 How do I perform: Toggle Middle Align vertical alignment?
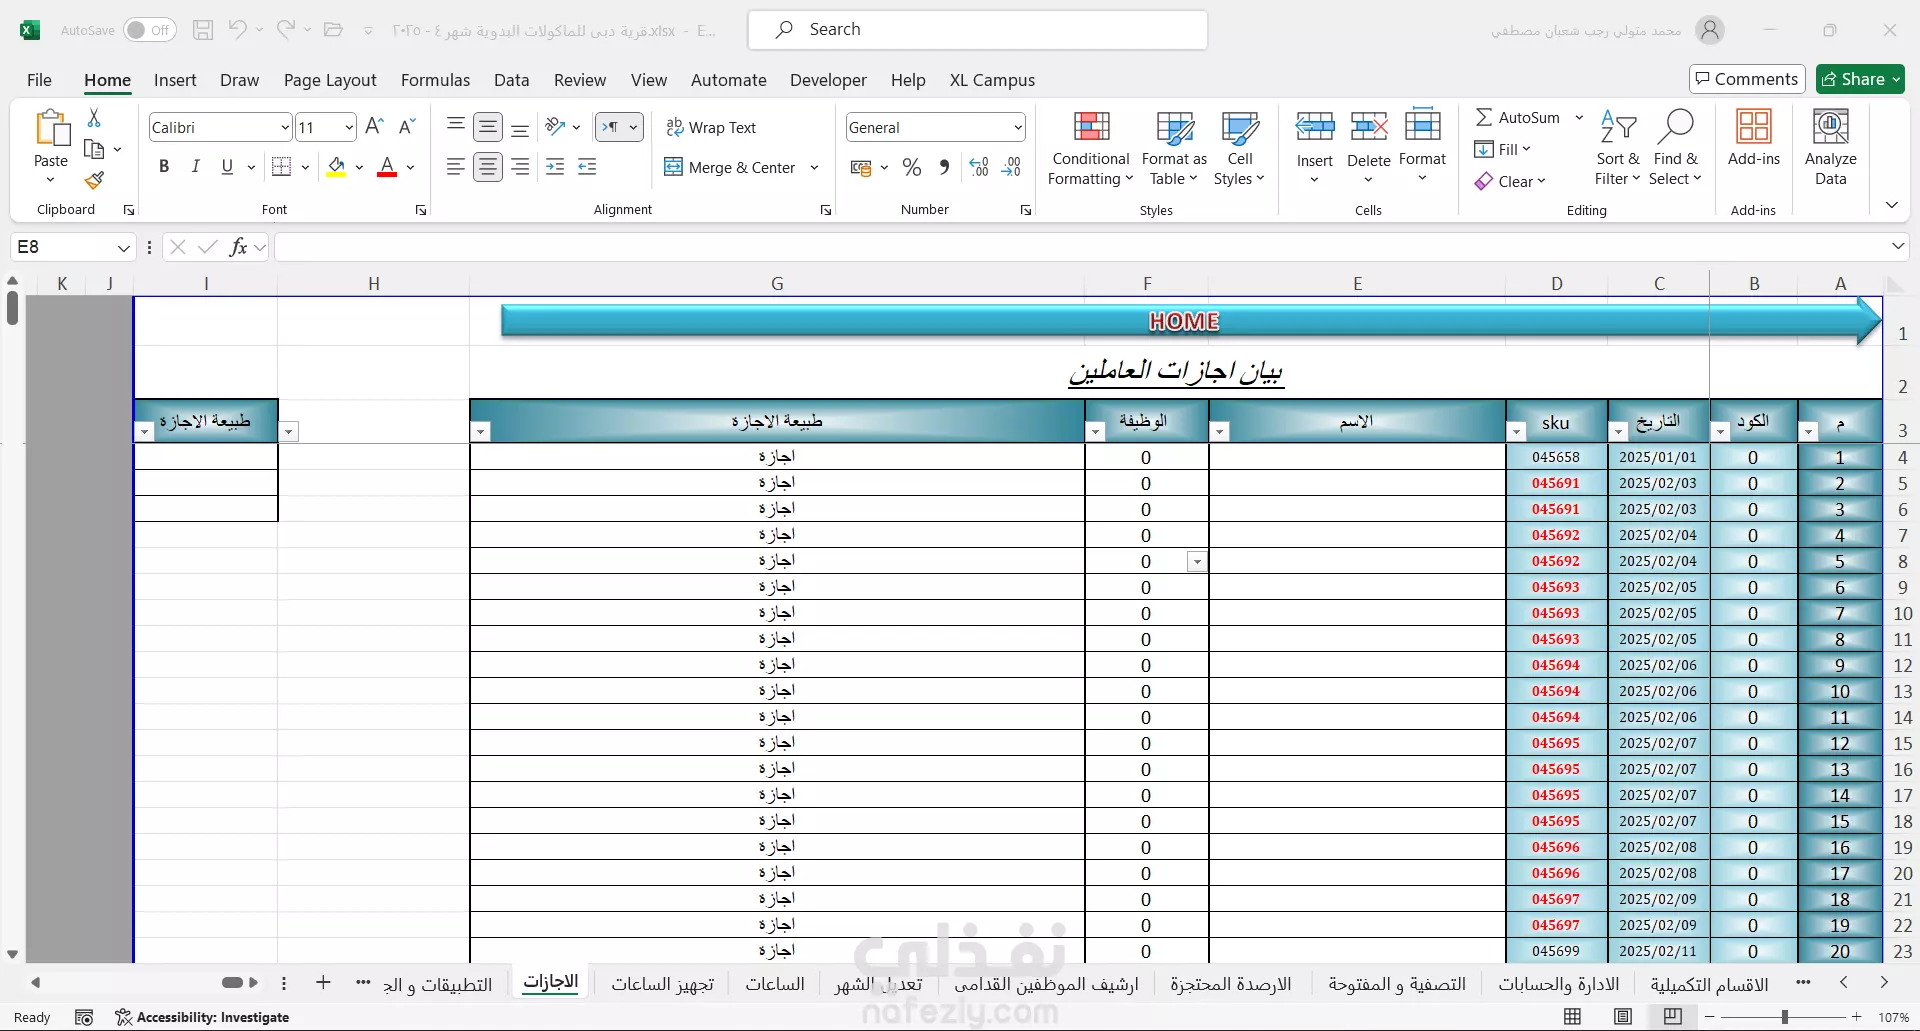(488, 126)
